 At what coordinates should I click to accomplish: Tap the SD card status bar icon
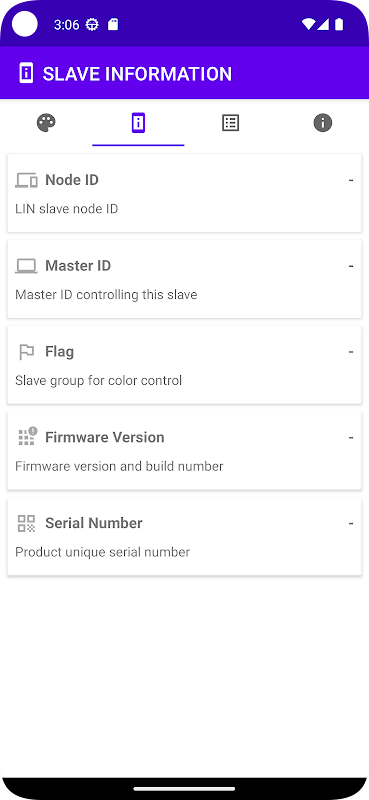pos(113,24)
